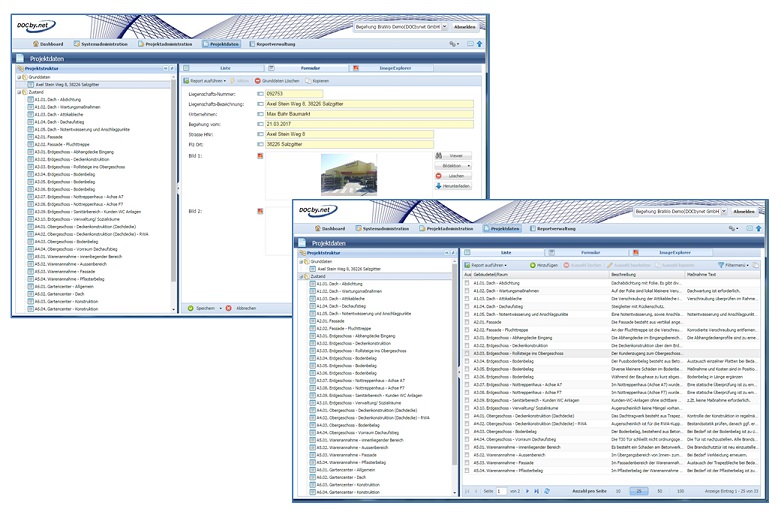The width and height of the screenshot is (781, 515).
Task: Collapse Zustand node in front window tree
Action: (301, 276)
